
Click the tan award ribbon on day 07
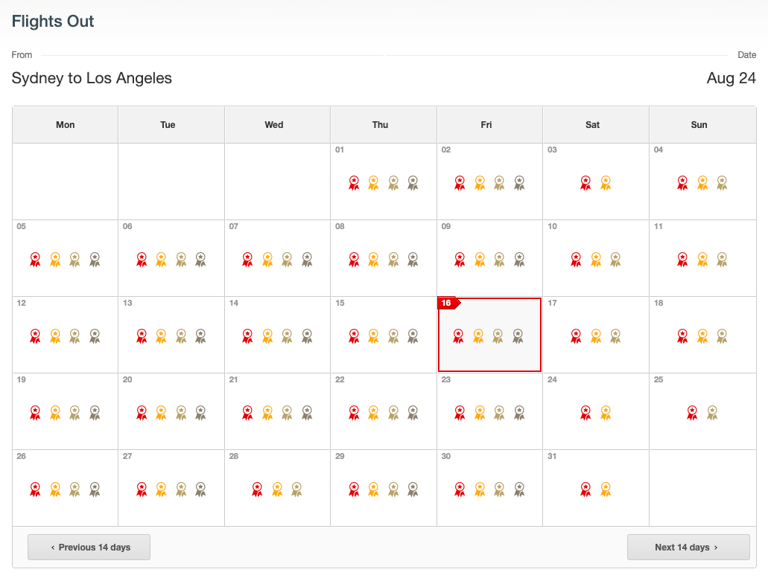click(287, 259)
